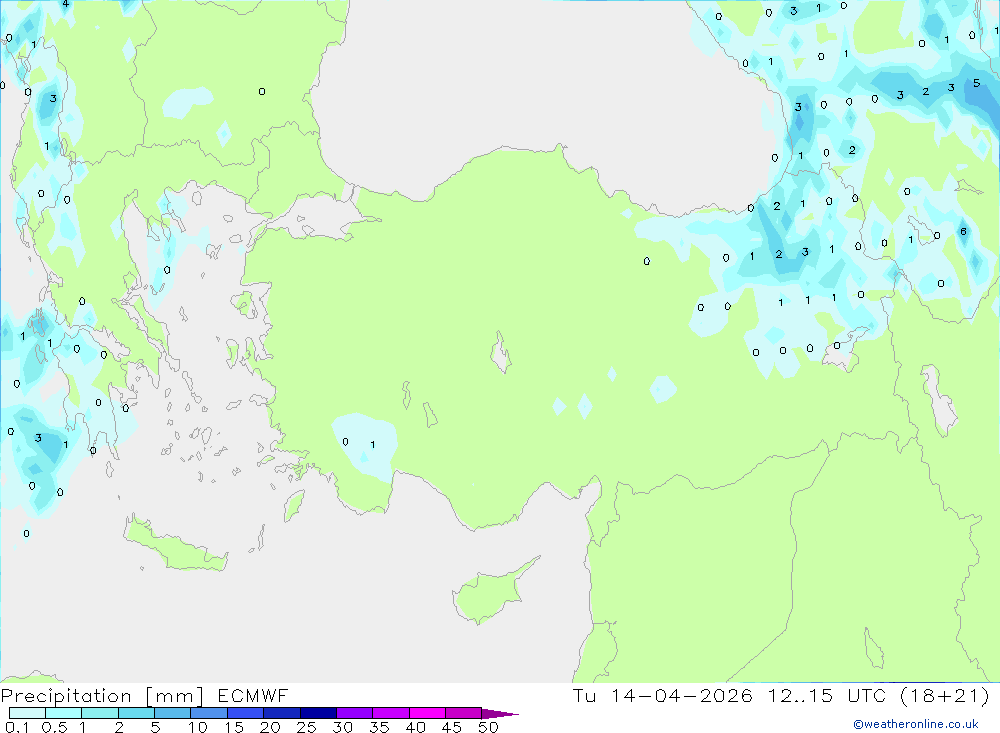Viewport: 1000px width, 733px height.
Task: Click the 45–50 mm legend swatch
Action: click(x=464, y=713)
